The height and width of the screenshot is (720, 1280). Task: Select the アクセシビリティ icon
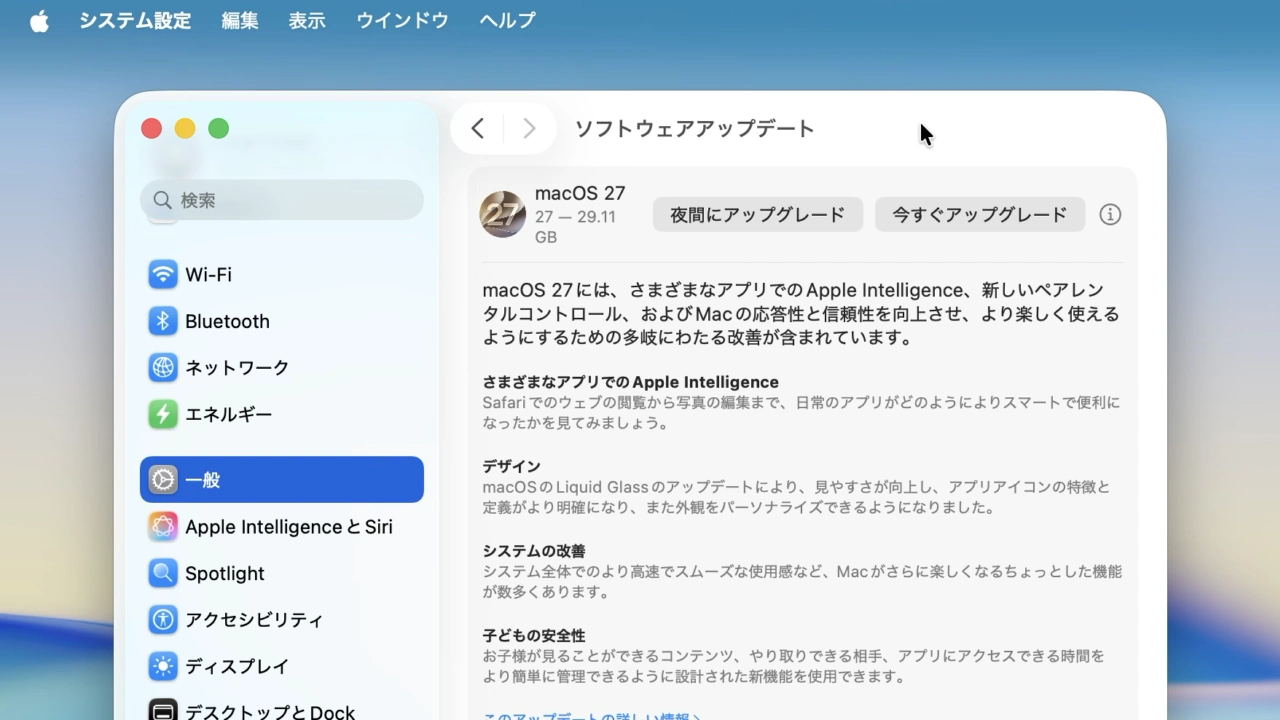(x=163, y=620)
